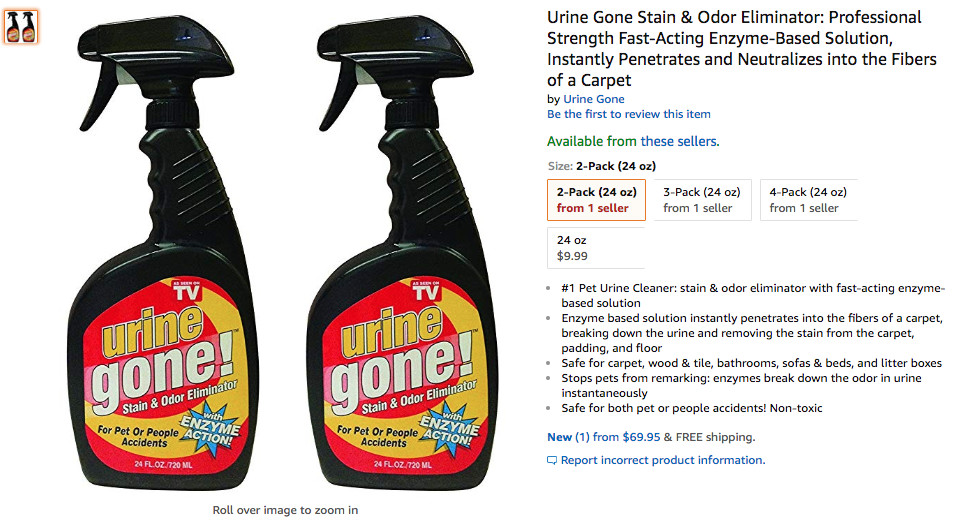Click the left bottle's spray trigger
Screen dimensions: 961x521
pos(102,93)
